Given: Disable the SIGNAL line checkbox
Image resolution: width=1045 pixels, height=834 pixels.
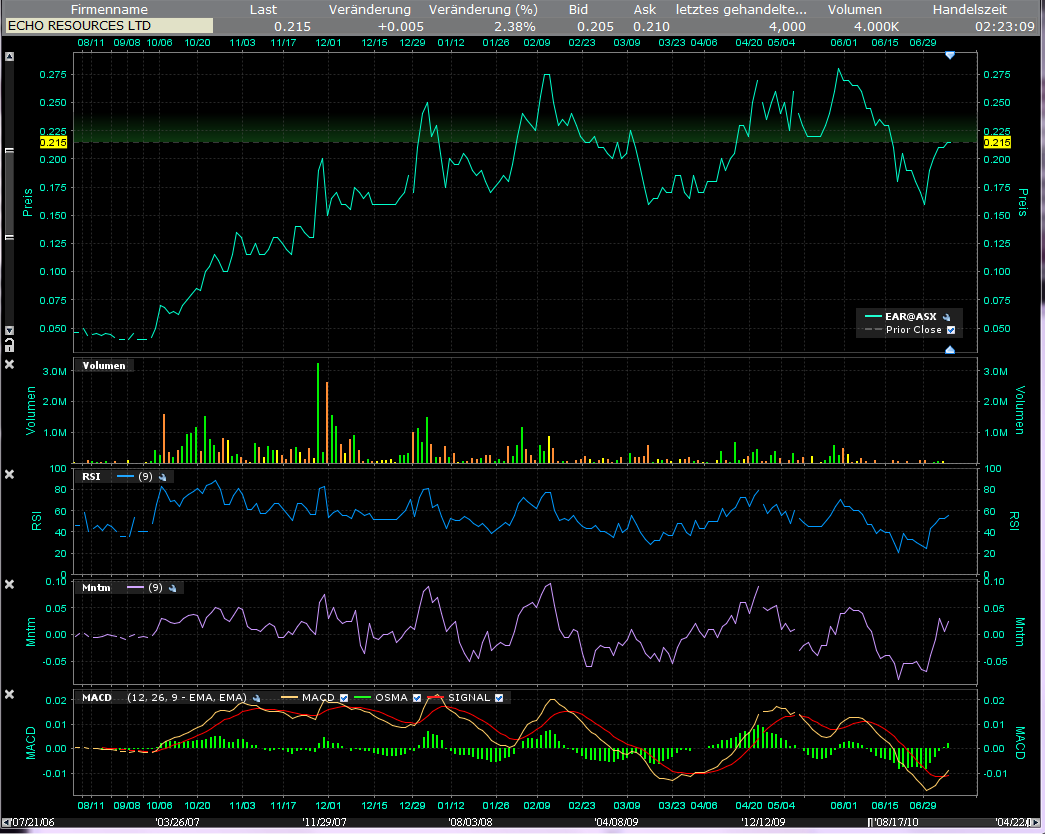Looking at the screenshot, I should (498, 698).
